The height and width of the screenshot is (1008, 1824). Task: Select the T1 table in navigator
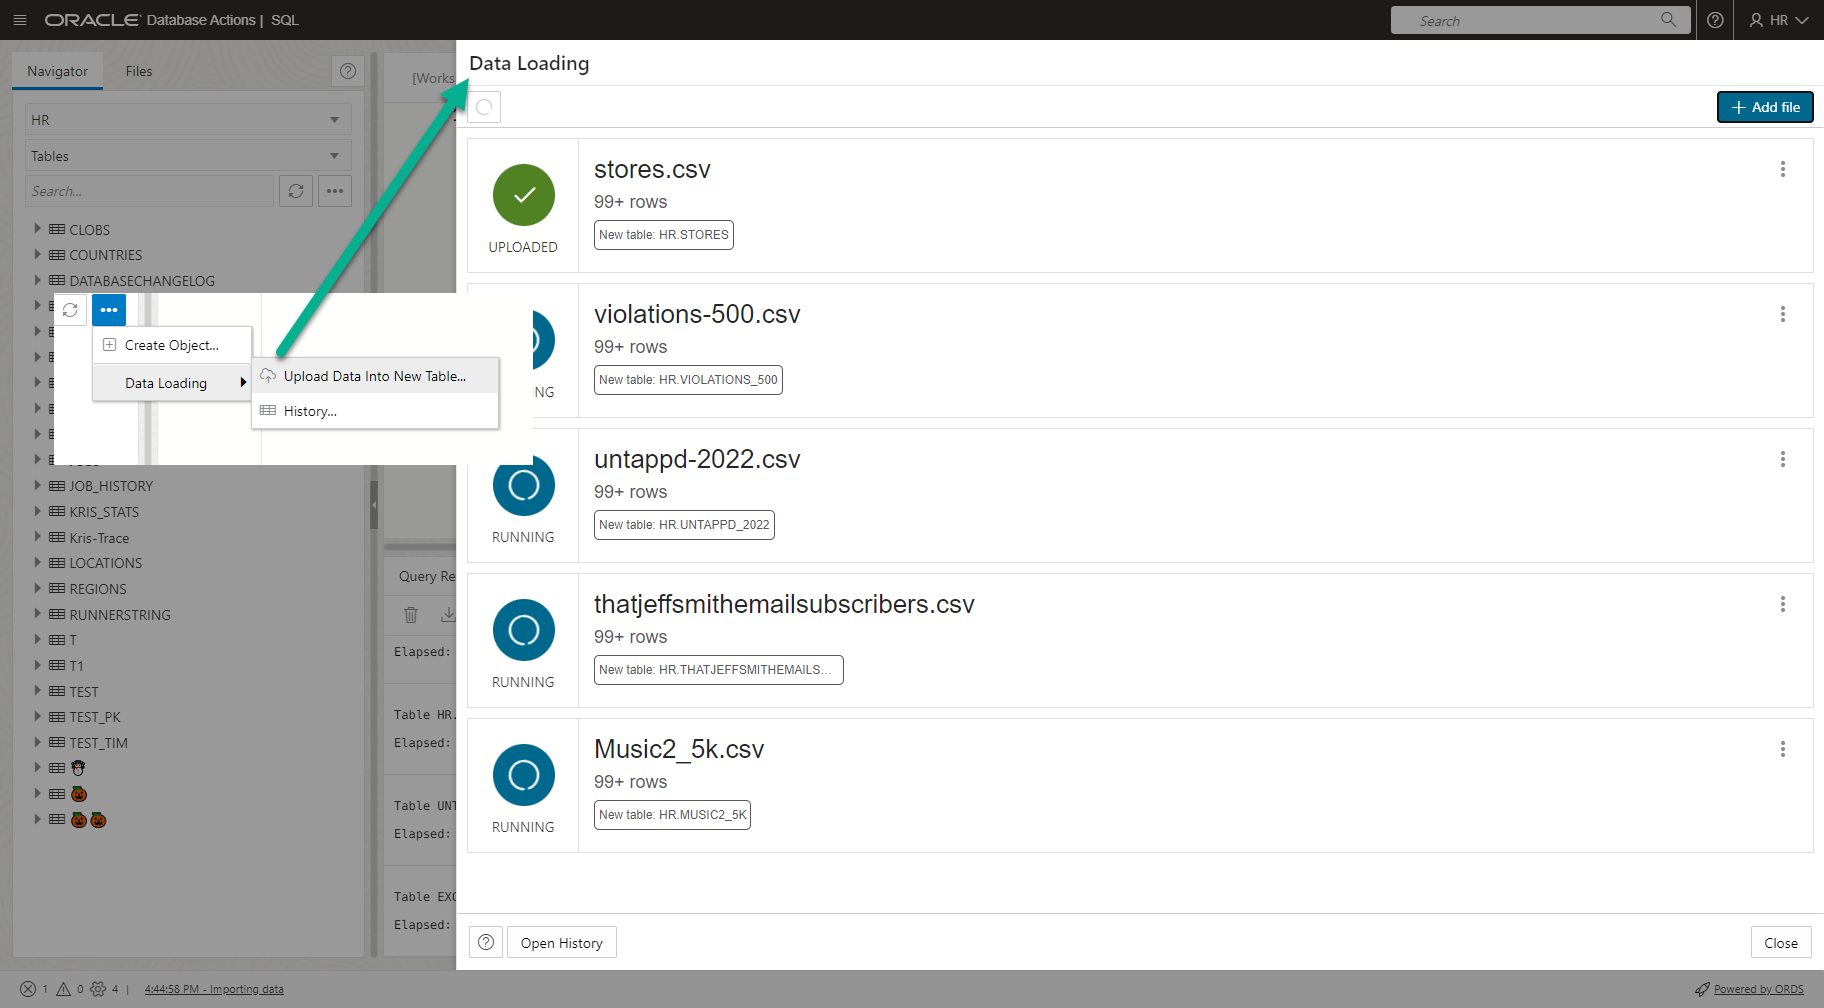(x=77, y=665)
